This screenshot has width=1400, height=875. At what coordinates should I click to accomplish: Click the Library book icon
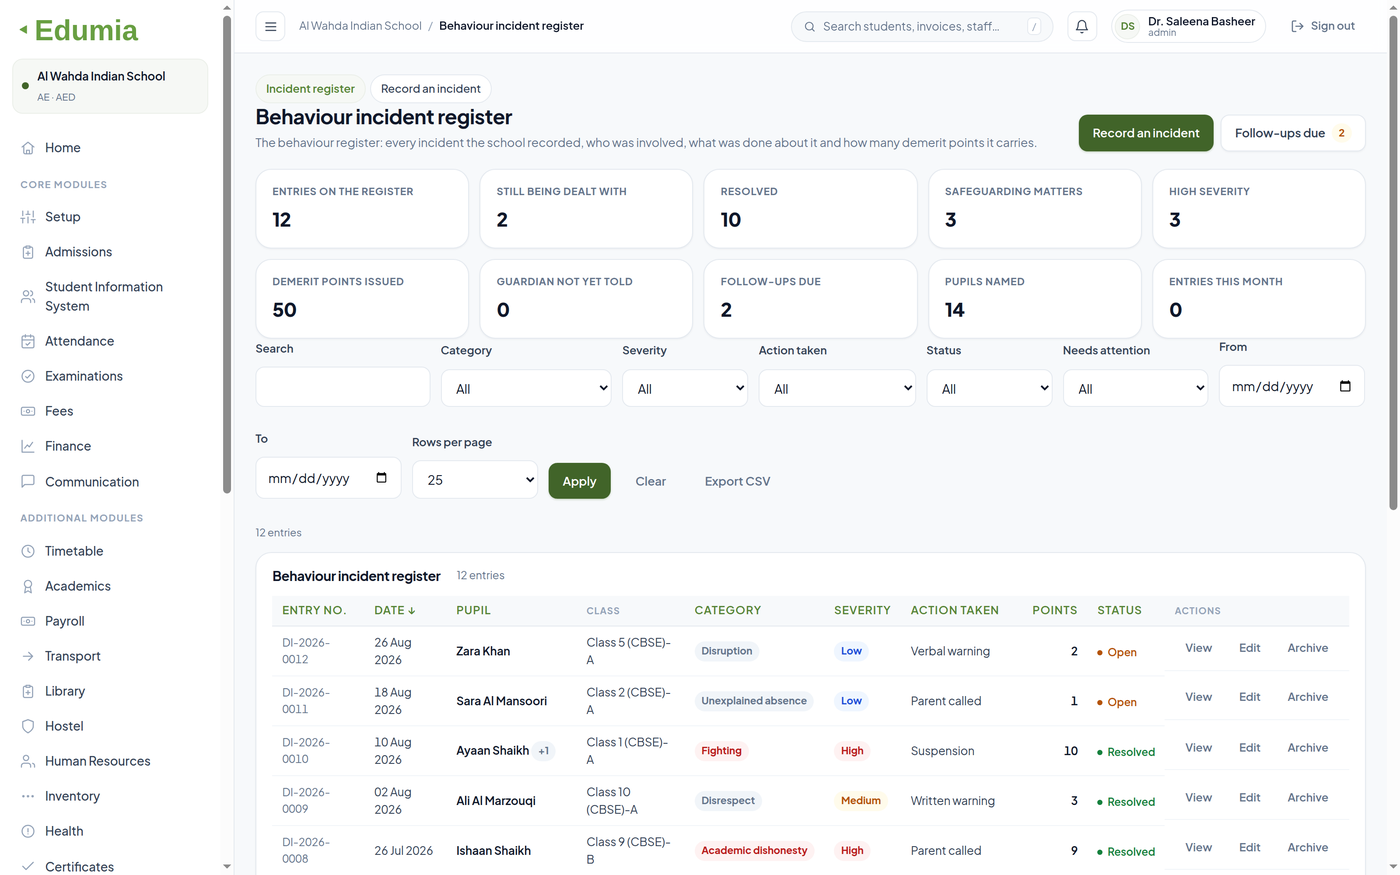[28, 691]
